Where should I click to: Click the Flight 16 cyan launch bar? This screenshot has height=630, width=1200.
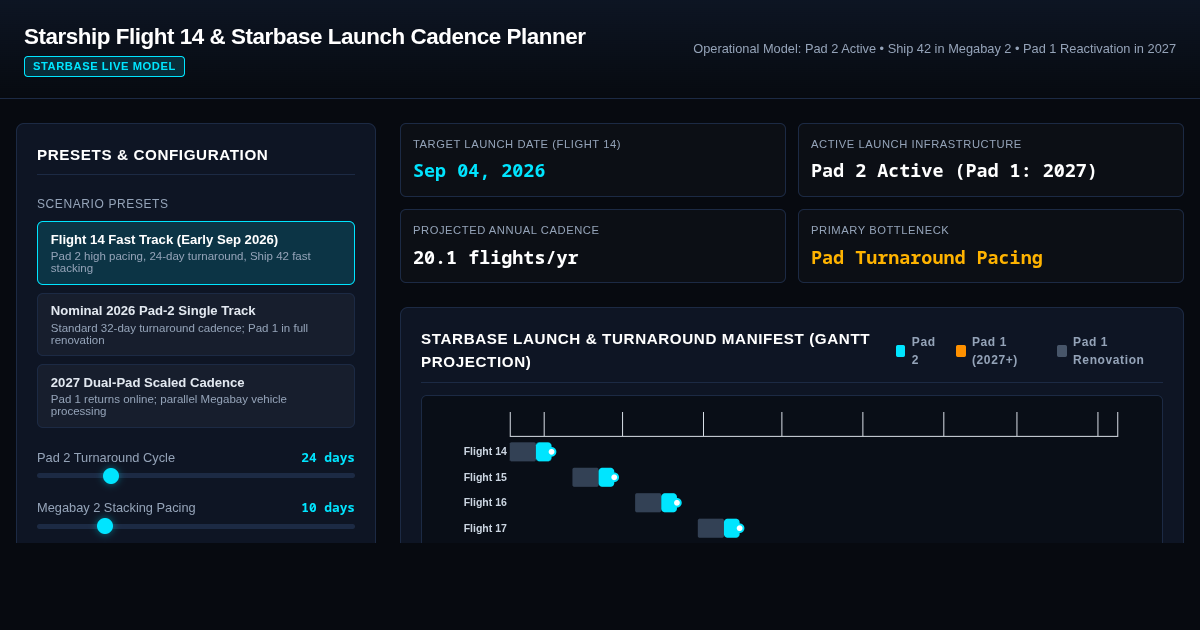pyautogui.click(x=669, y=503)
